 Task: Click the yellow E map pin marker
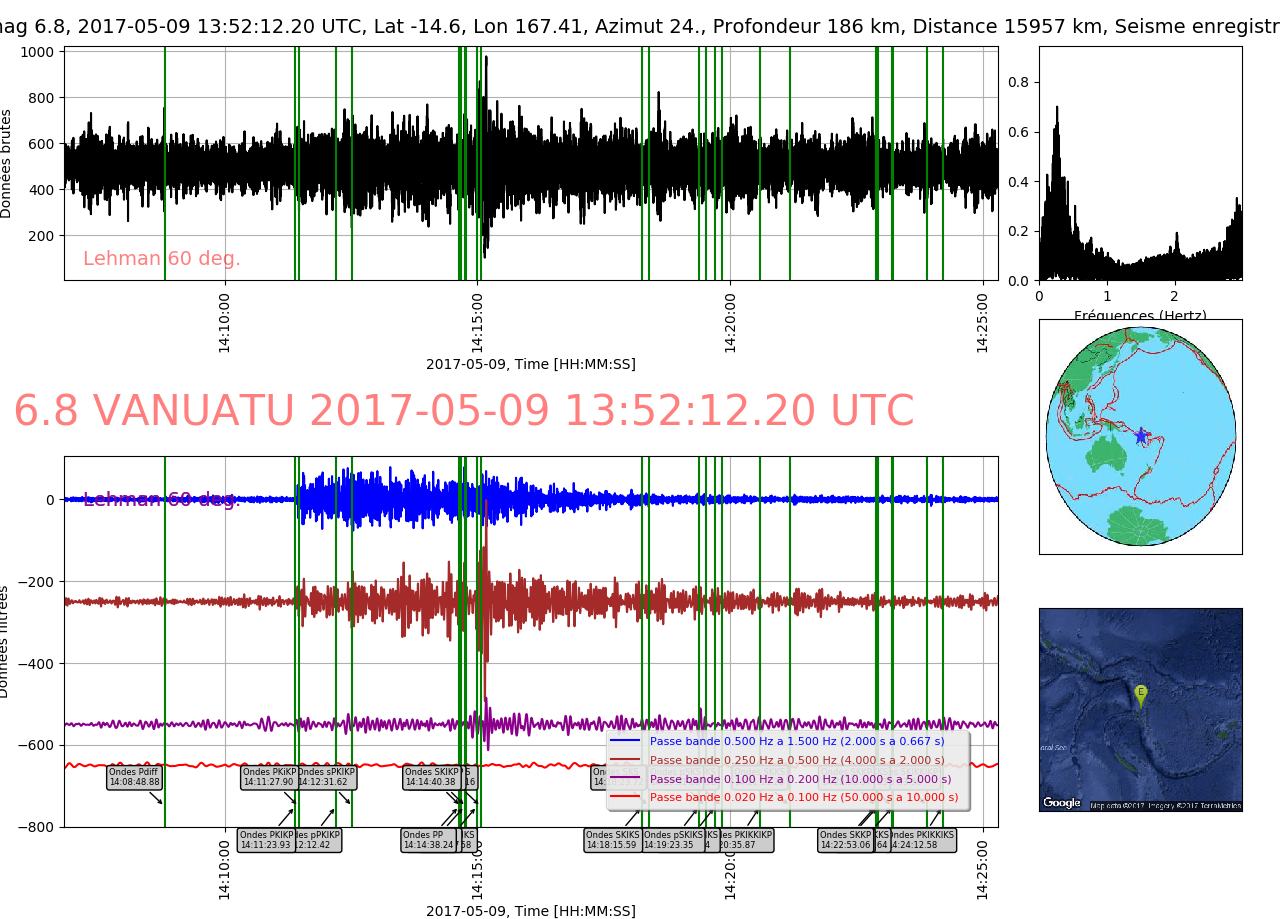(x=1140, y=692)
